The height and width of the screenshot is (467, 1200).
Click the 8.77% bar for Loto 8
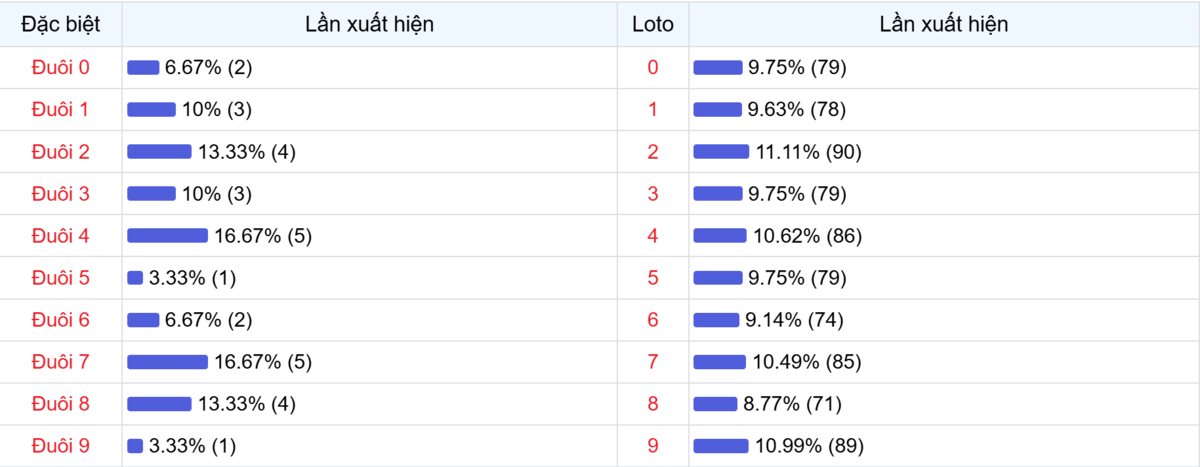715,404
